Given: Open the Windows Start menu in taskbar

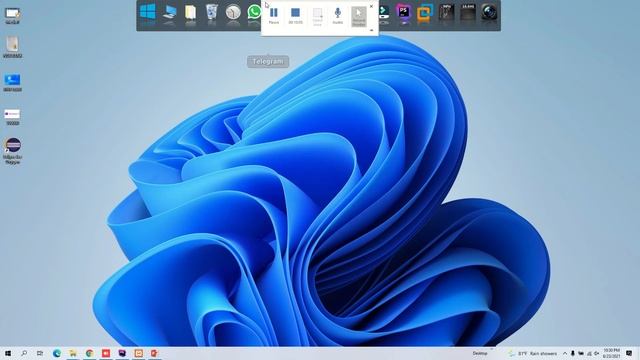Looking at the screenshot, I should click(x=8, y=353).
